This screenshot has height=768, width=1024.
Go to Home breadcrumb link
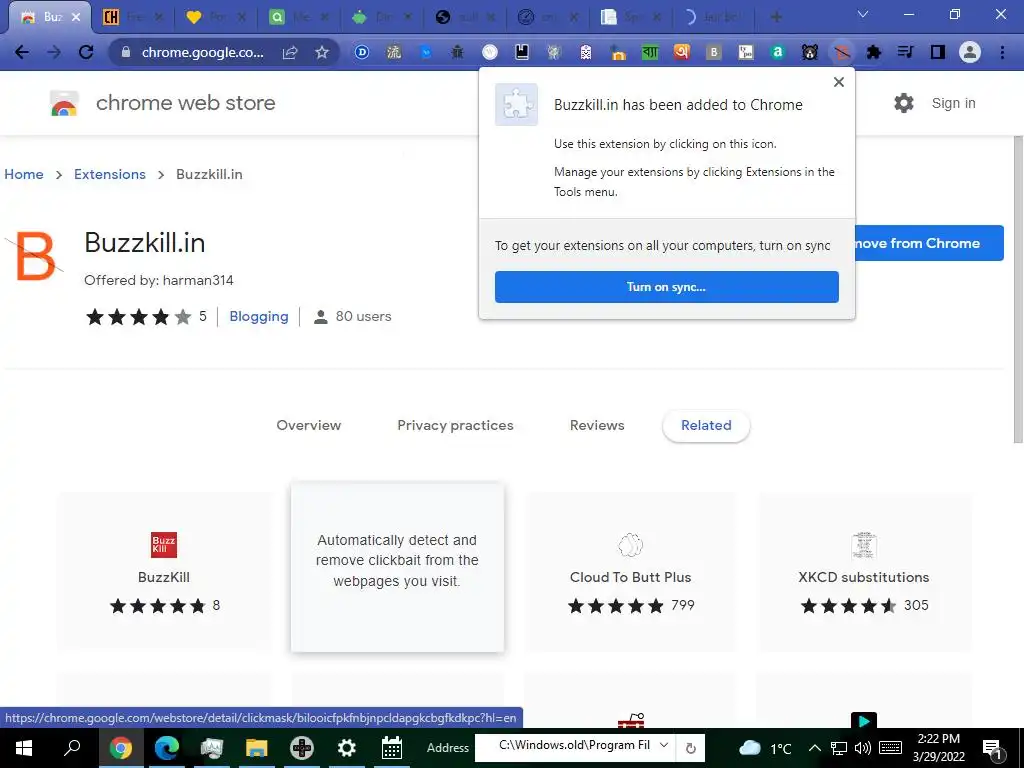[24, 174]
